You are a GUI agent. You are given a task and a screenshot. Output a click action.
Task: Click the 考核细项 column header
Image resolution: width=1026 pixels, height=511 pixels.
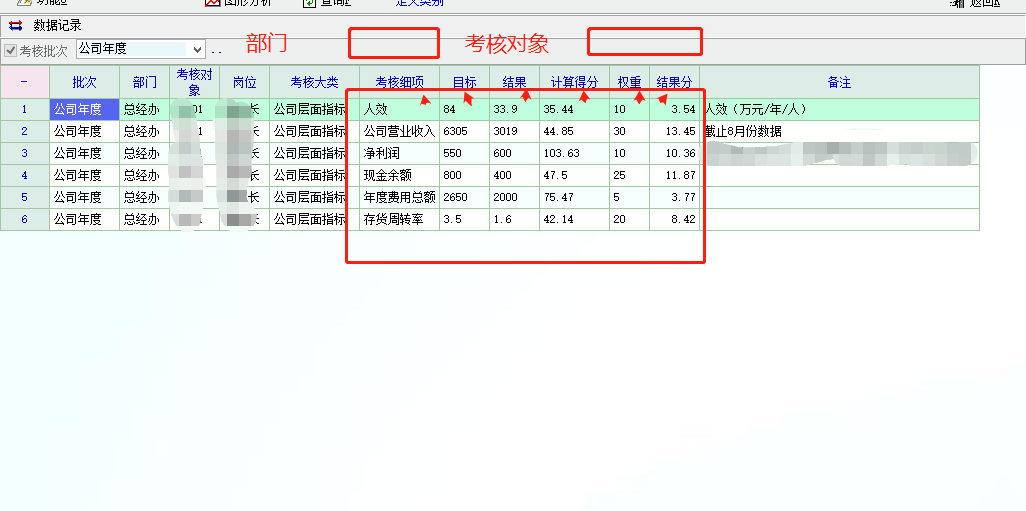click(x=399, y=82)
